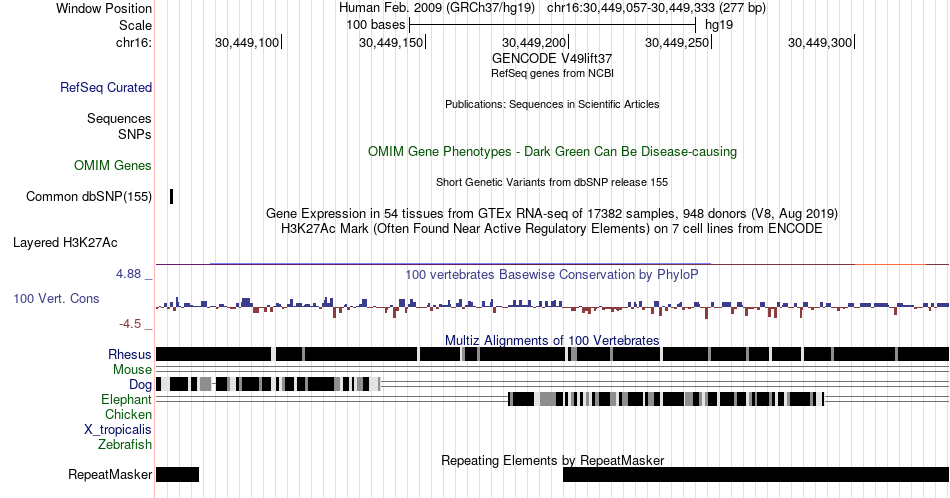Click the 30,449,300 ruler position
950x498 pixels.
click(820, 42)
